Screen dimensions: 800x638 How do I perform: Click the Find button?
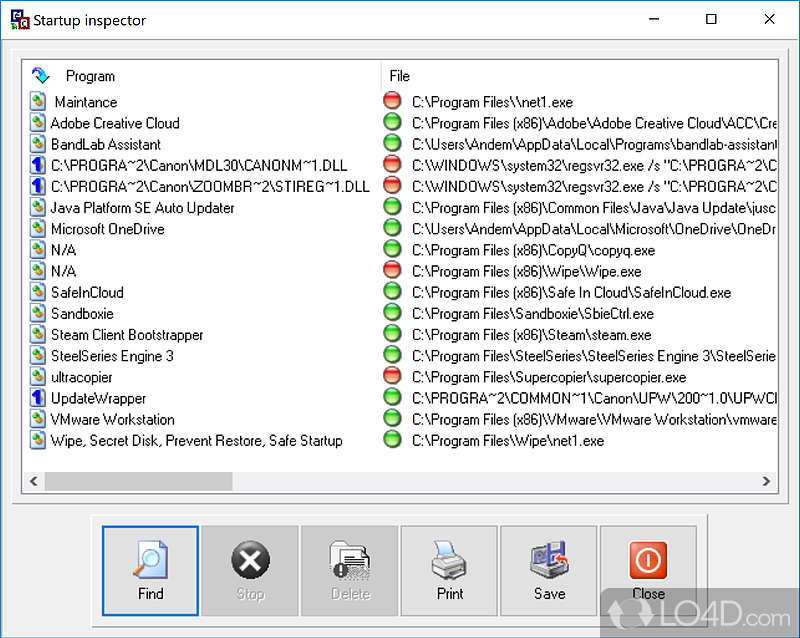click(x=150, y=571)
